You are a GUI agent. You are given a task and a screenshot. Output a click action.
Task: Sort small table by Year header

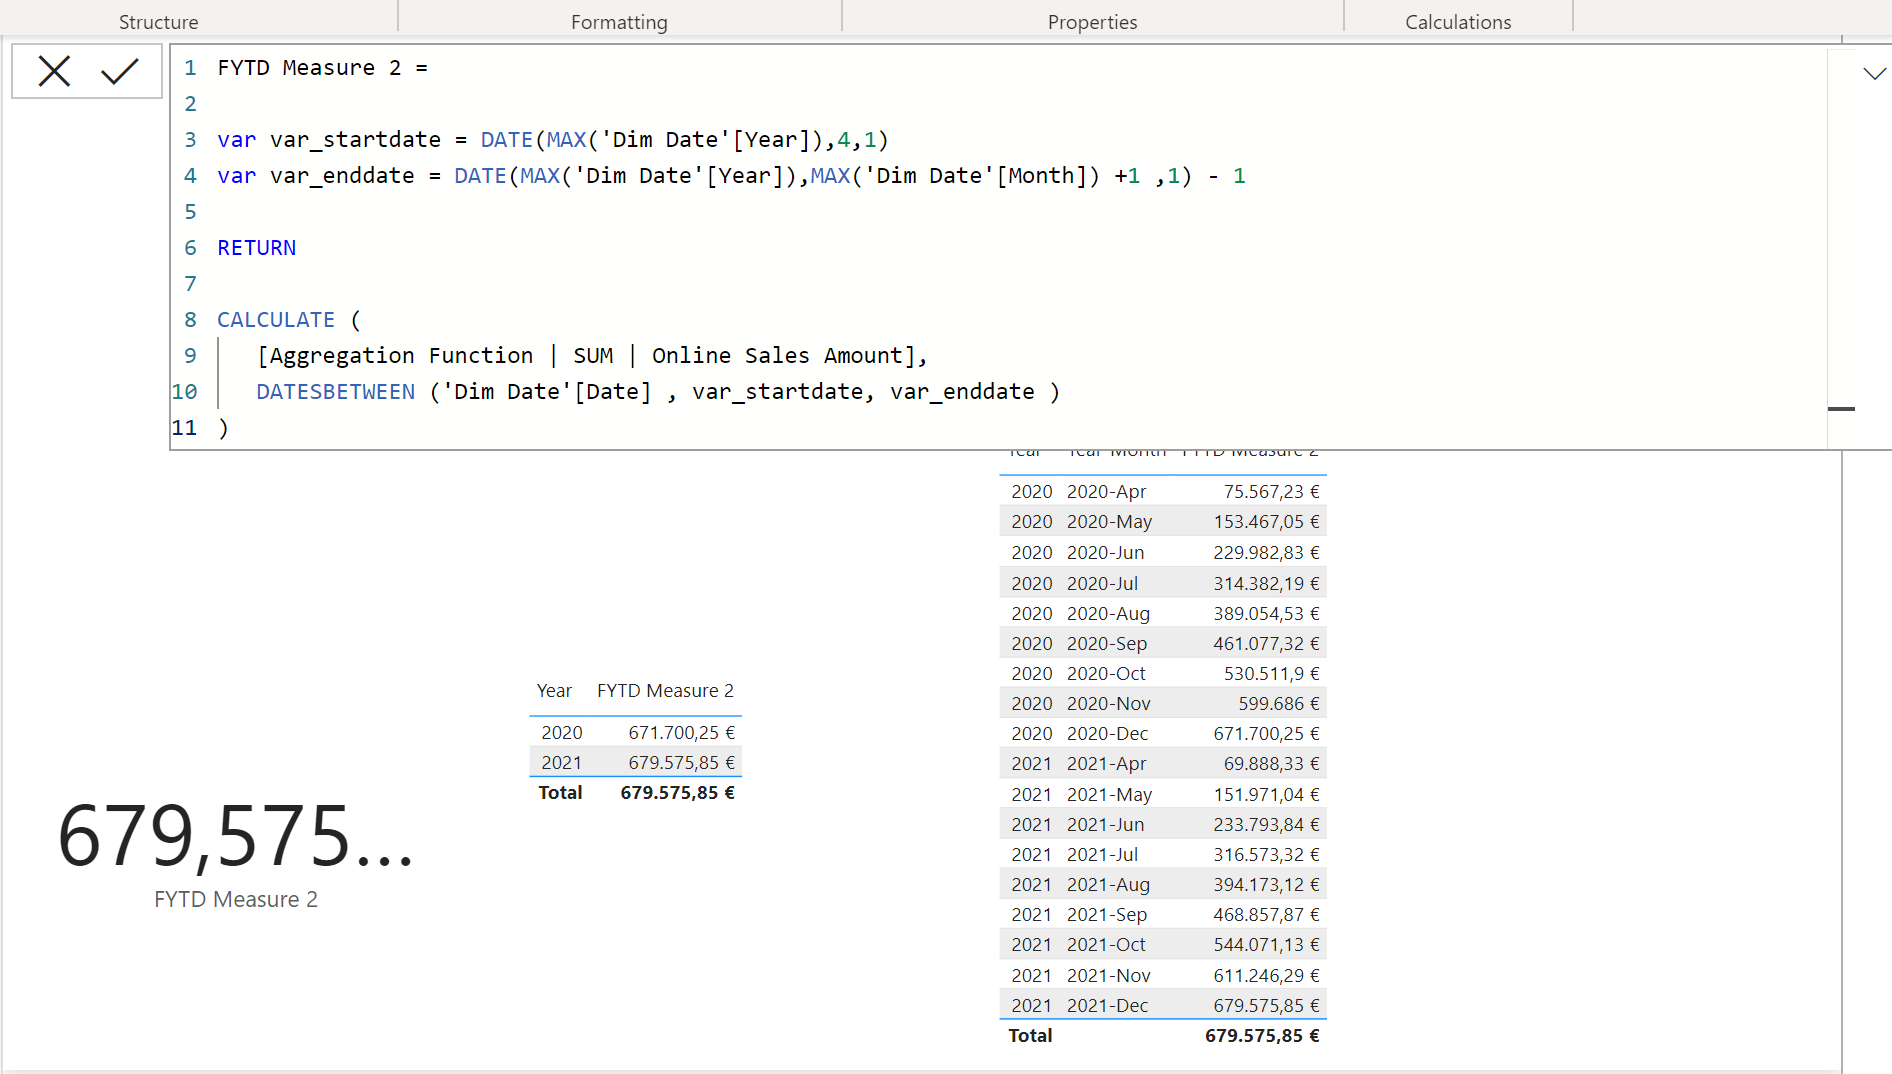coord(554,691)
